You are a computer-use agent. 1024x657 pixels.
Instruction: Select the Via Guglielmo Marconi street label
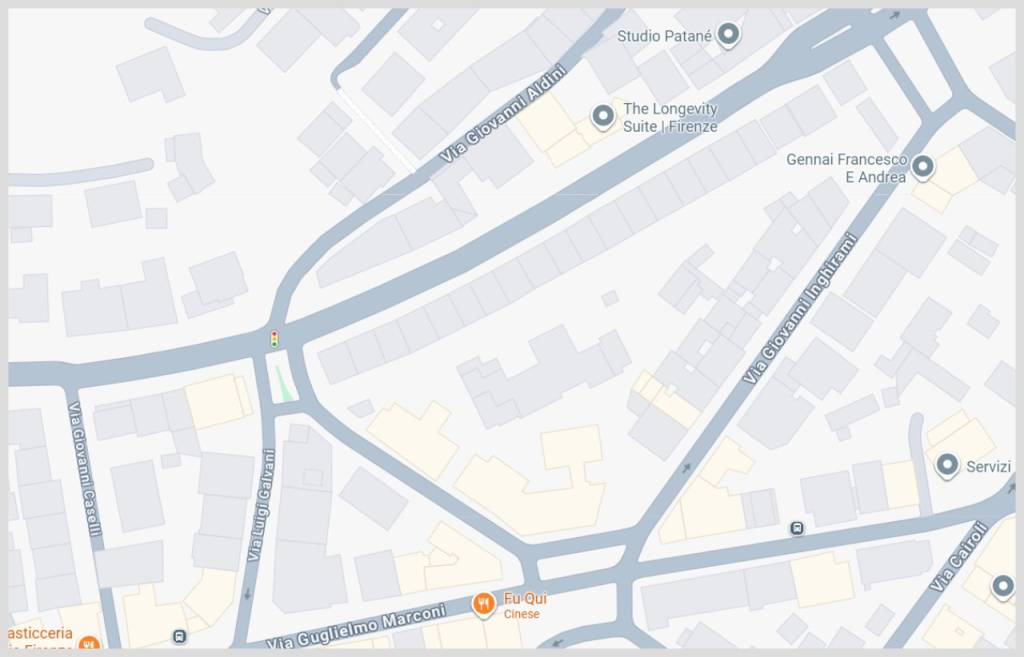pyautogui.click(x=357, y=626)
